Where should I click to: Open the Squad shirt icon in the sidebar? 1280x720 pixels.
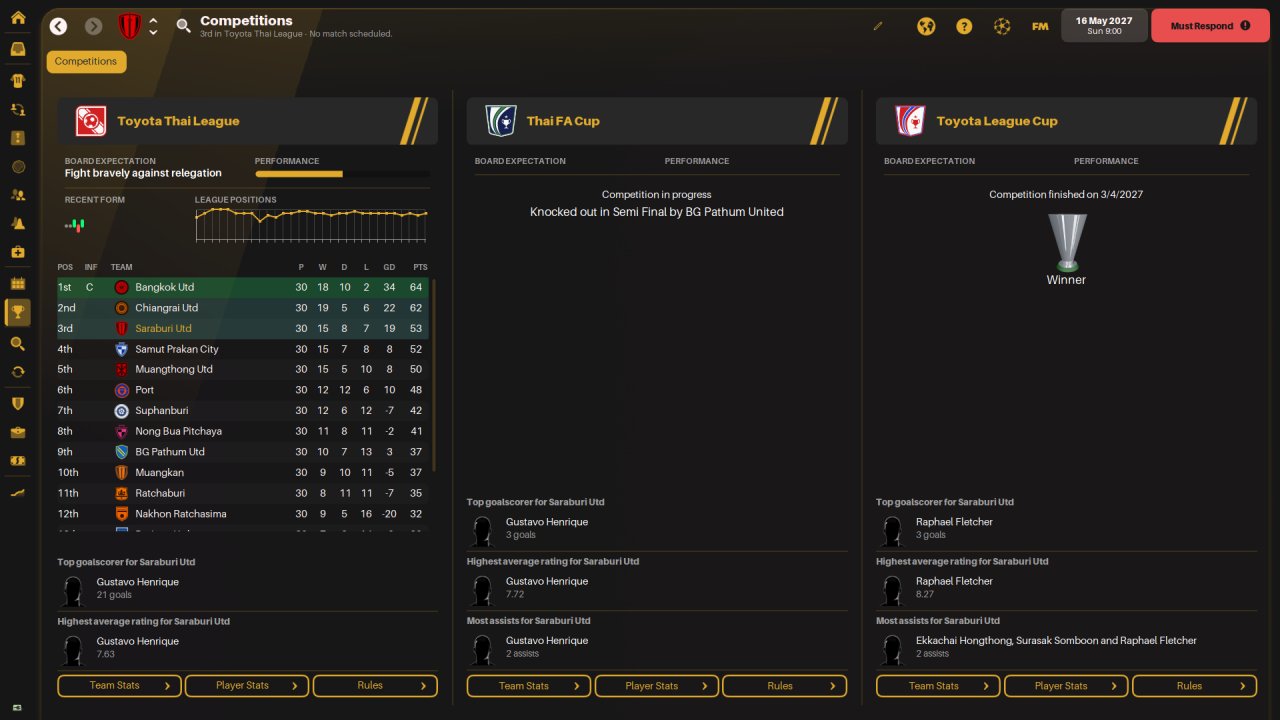(x=18, y=80)
